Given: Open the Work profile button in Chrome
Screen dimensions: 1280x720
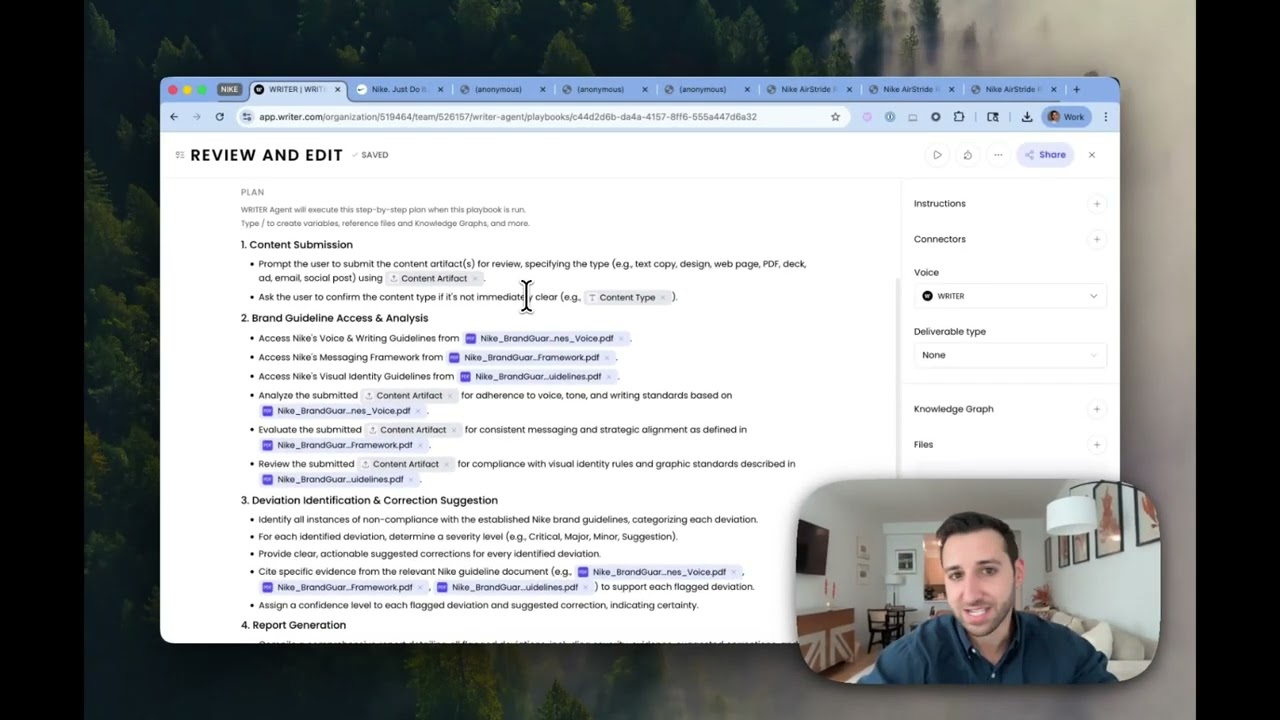Looking at the screenshot, I should coord(1066,117).
